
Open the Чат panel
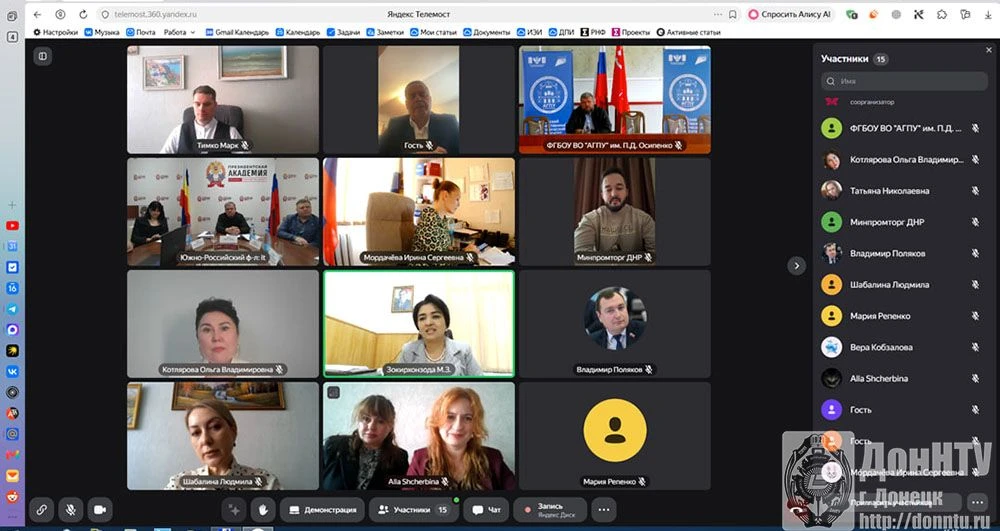486,510
